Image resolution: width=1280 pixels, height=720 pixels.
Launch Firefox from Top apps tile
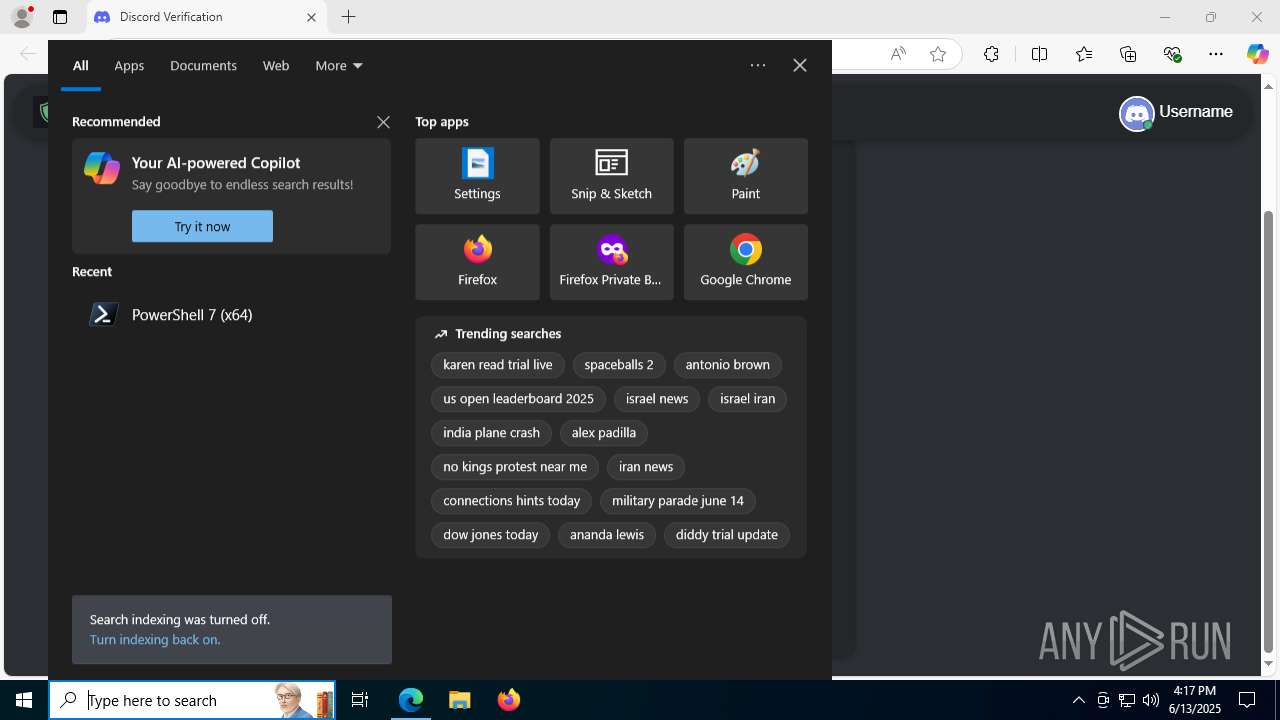(477, 262)
